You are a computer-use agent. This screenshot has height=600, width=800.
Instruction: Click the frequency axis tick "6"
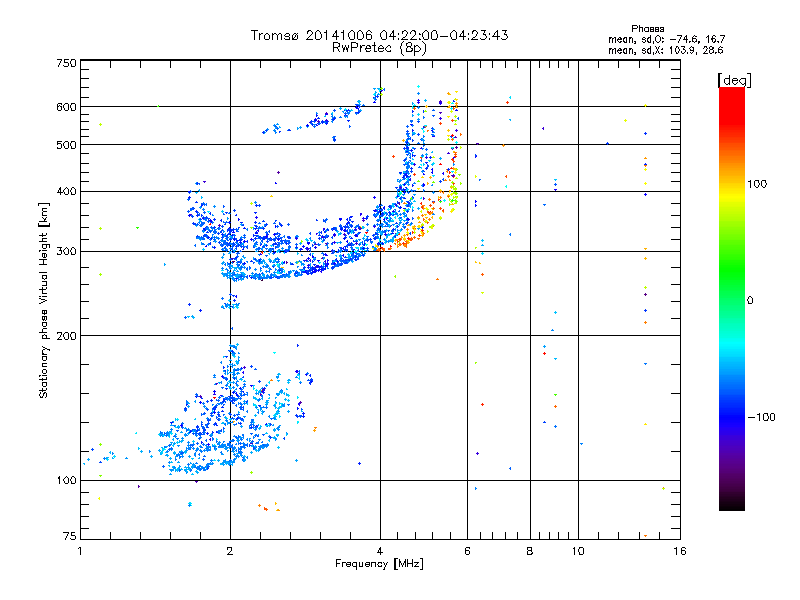(467, 551)
